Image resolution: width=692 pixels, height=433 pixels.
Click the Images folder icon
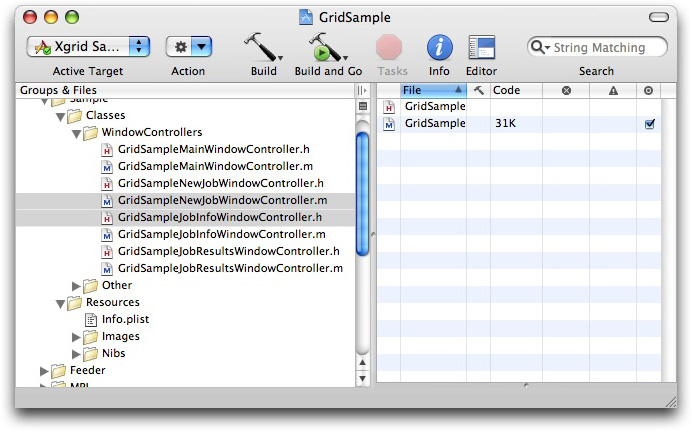pyautogui.click(x=90, y=337)
